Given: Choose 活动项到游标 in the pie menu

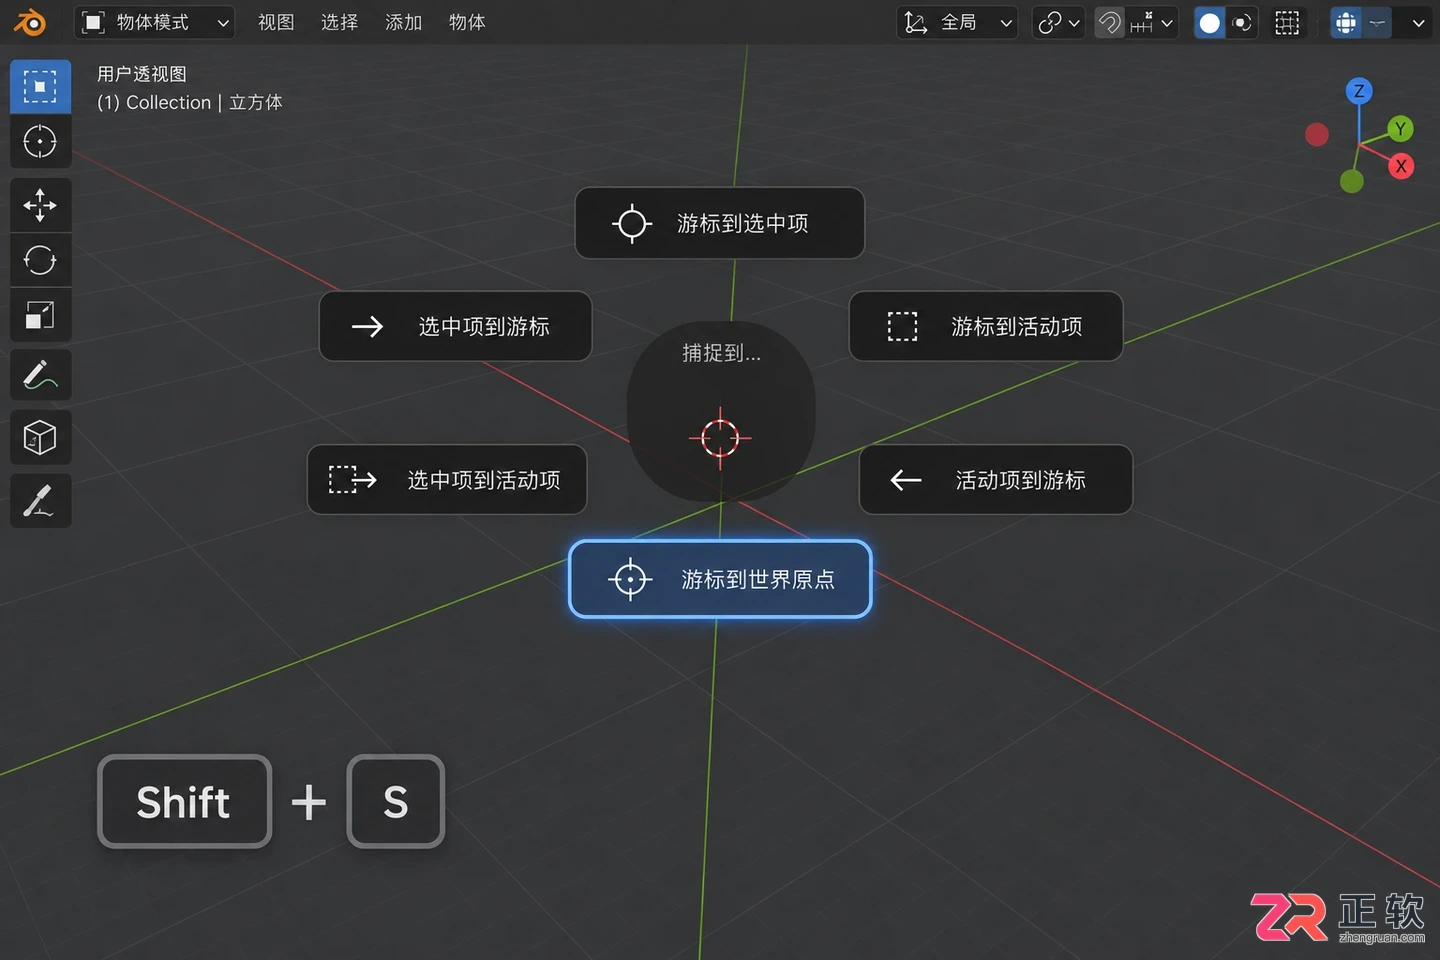Looking at the screenshot, I should click(x=996, y=480).
